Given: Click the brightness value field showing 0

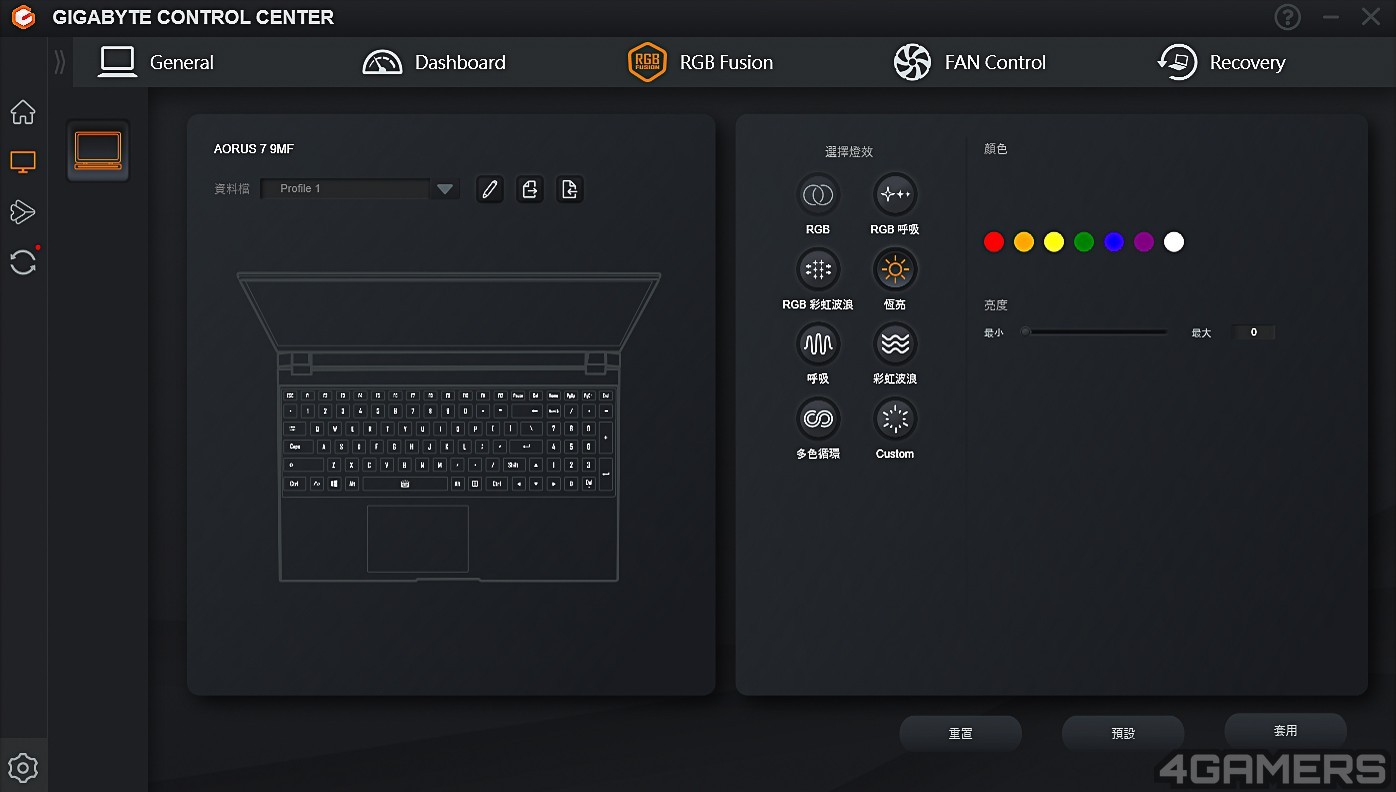Looking at the screenshot, I should pyautogui.click(x=1253, y=332).
